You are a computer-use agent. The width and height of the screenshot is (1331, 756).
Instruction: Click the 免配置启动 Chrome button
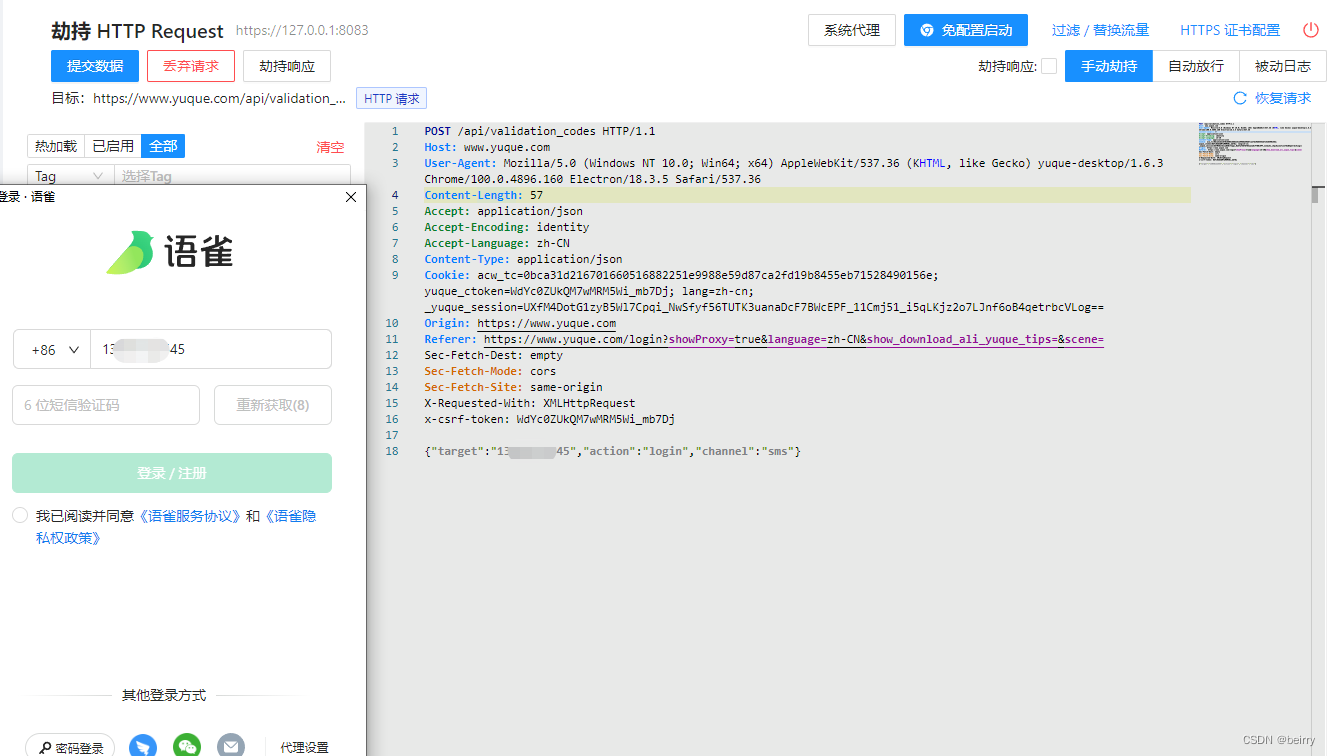click(x=966, y=30)
